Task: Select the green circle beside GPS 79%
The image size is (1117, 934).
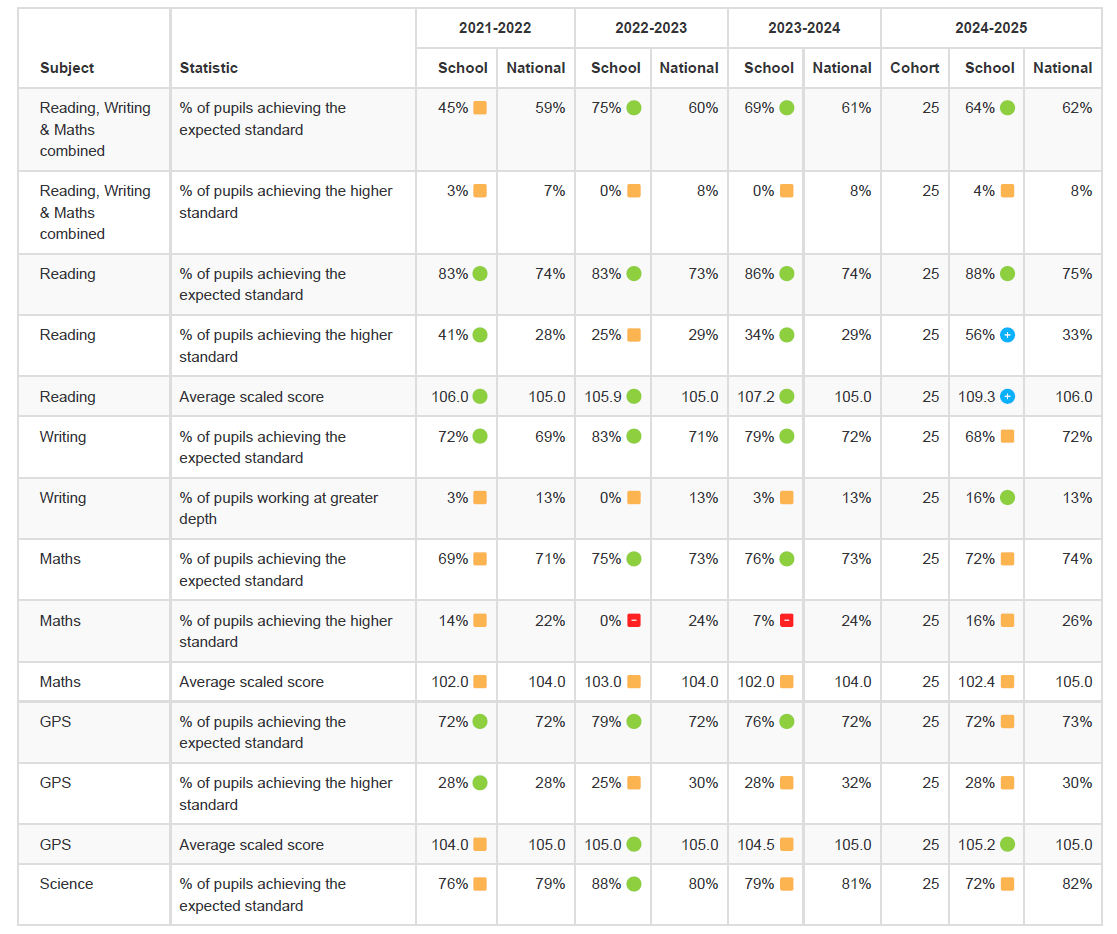Action: coord(634,722)
